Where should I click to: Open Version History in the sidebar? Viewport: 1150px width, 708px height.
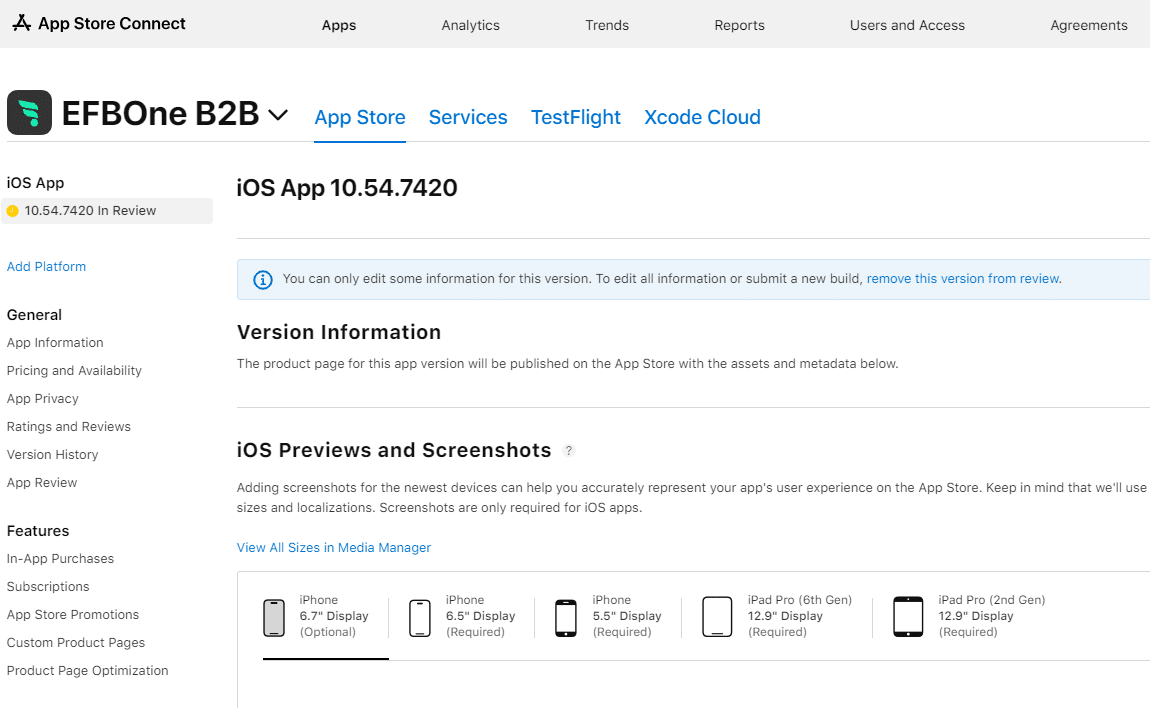tap(52, 455)
